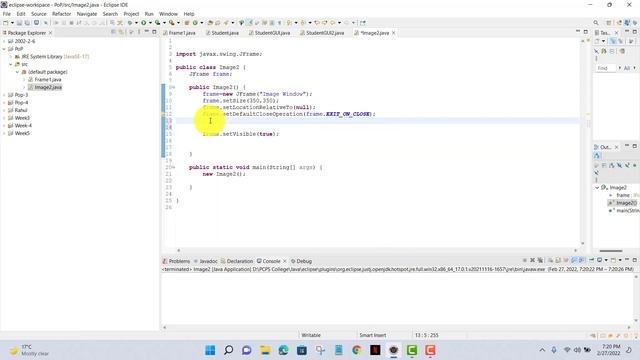Click Outline horizontal scrollbar

point(611,251)
